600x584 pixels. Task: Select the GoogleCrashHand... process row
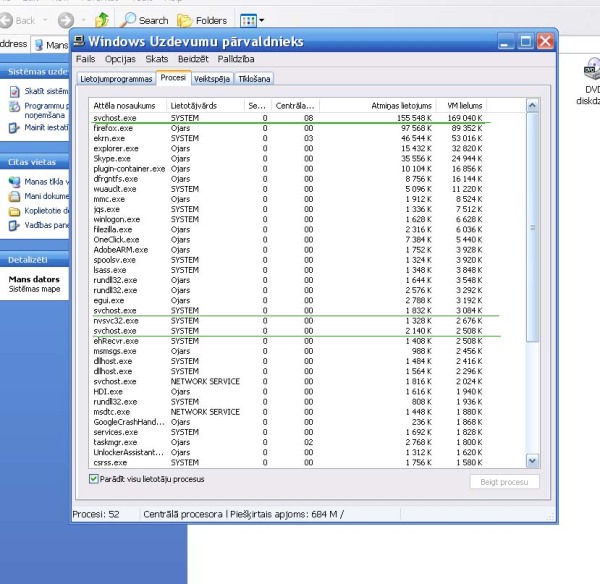(x=288, y=422)
